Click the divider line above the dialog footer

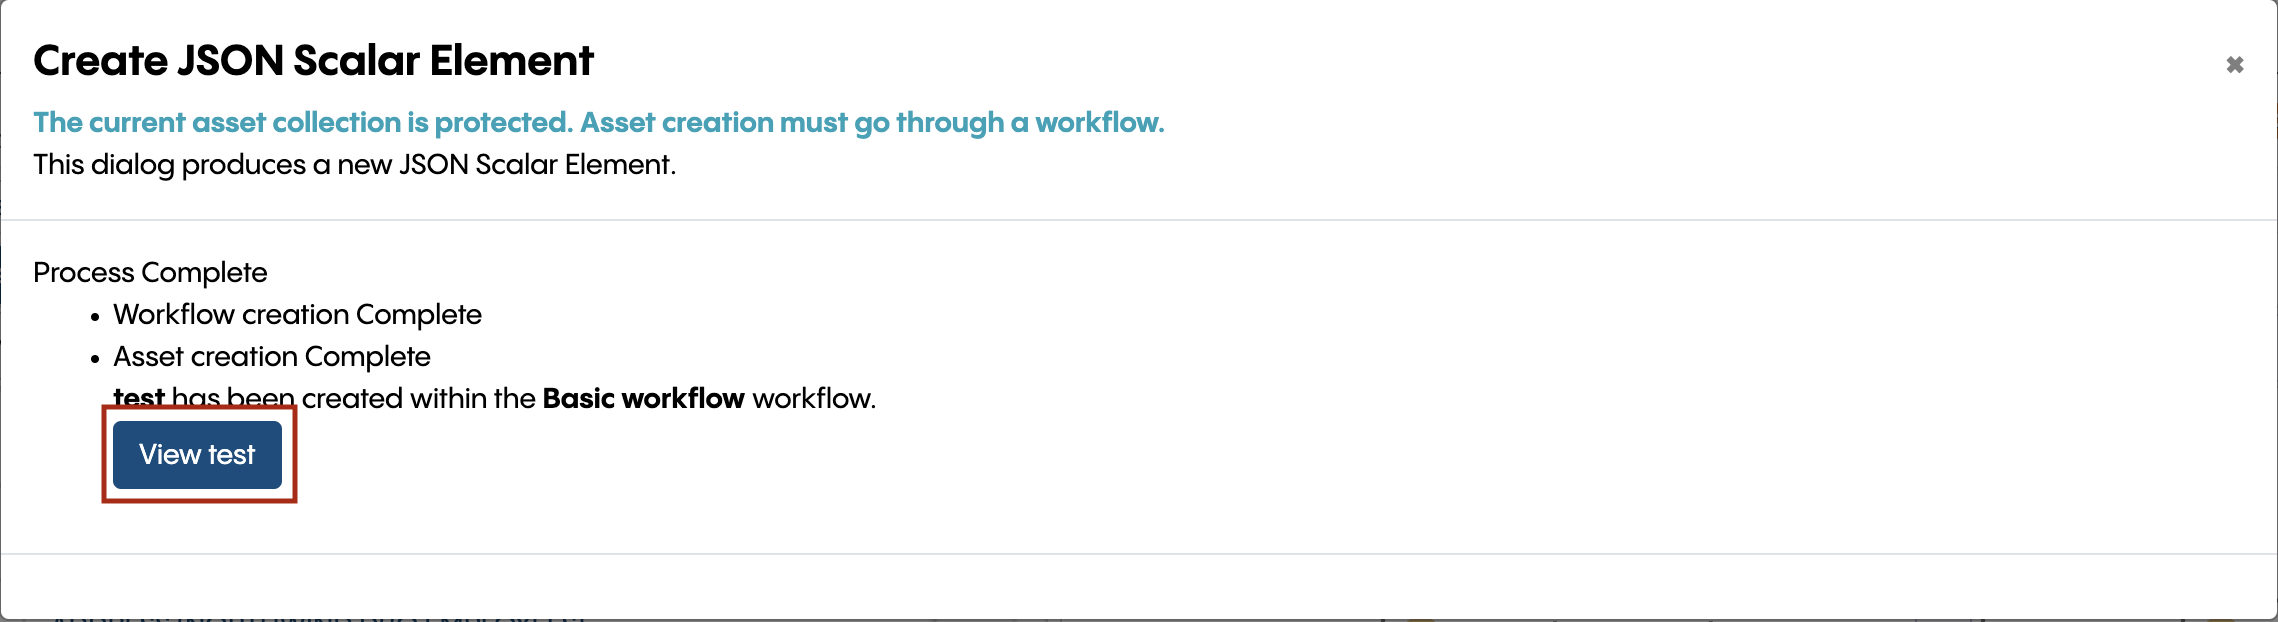1139,554
